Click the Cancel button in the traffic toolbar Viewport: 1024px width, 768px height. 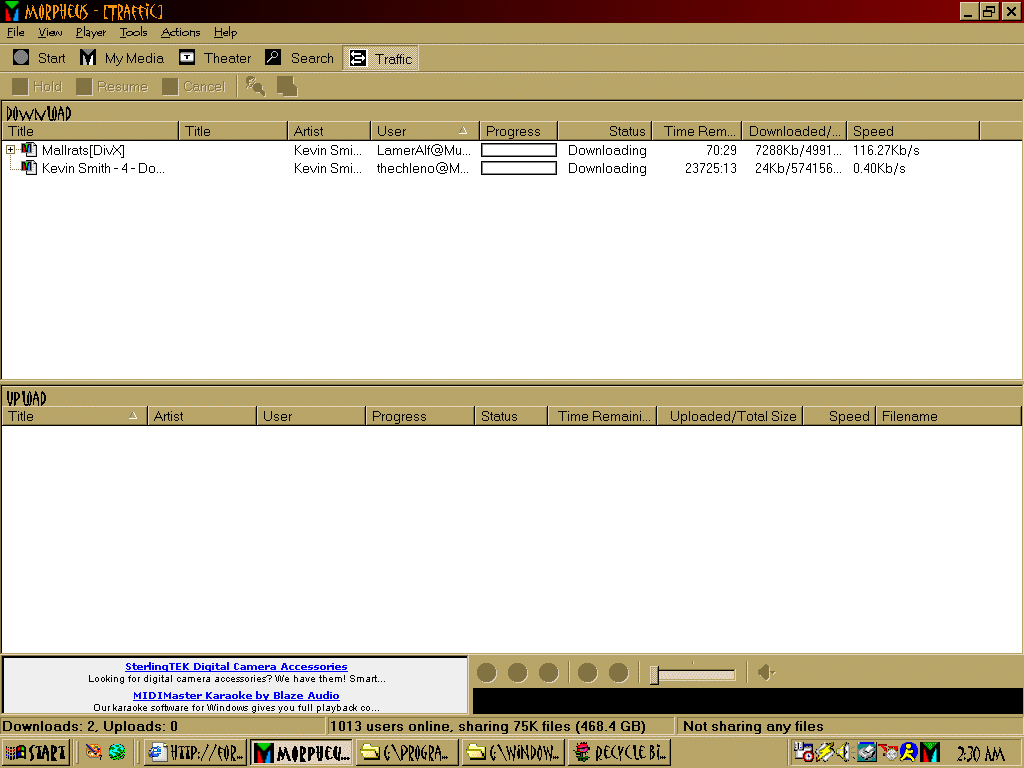click(x=193, y=86)
